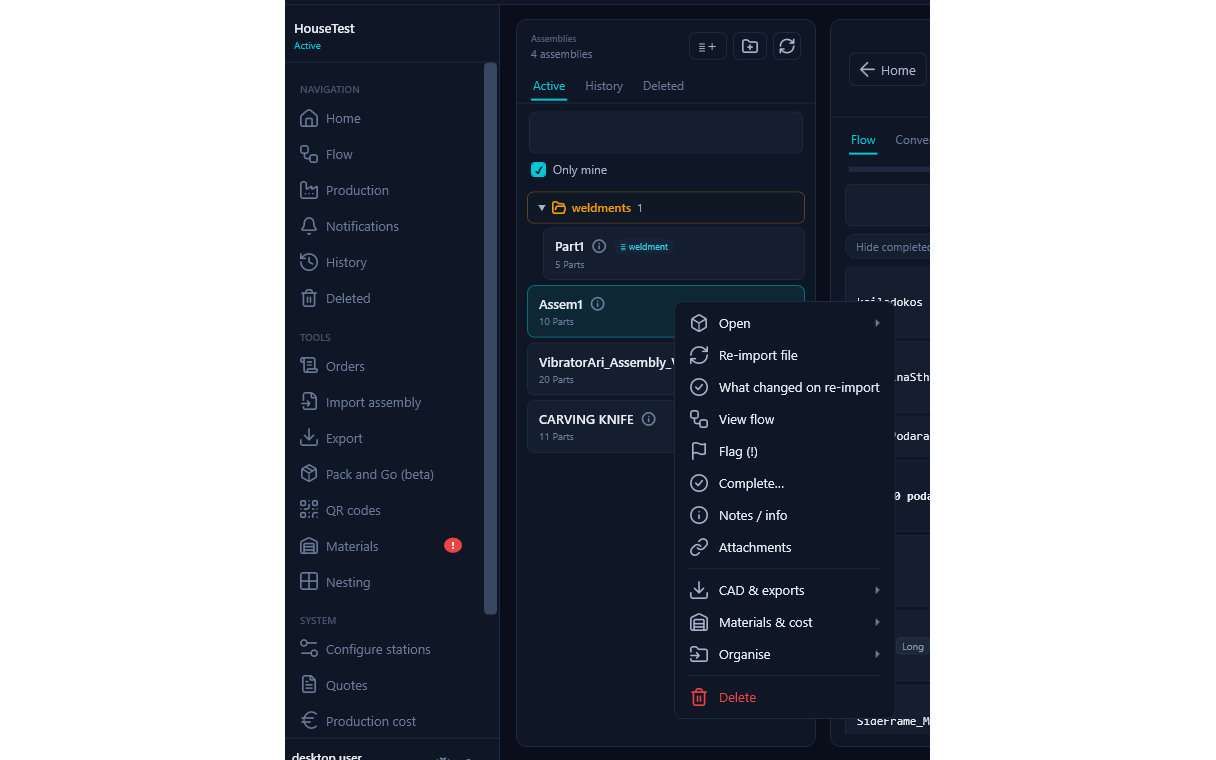Screen dimensions: 1216x760
Task: Click the HouseTest workspace name
Action: tap(324, 29)
